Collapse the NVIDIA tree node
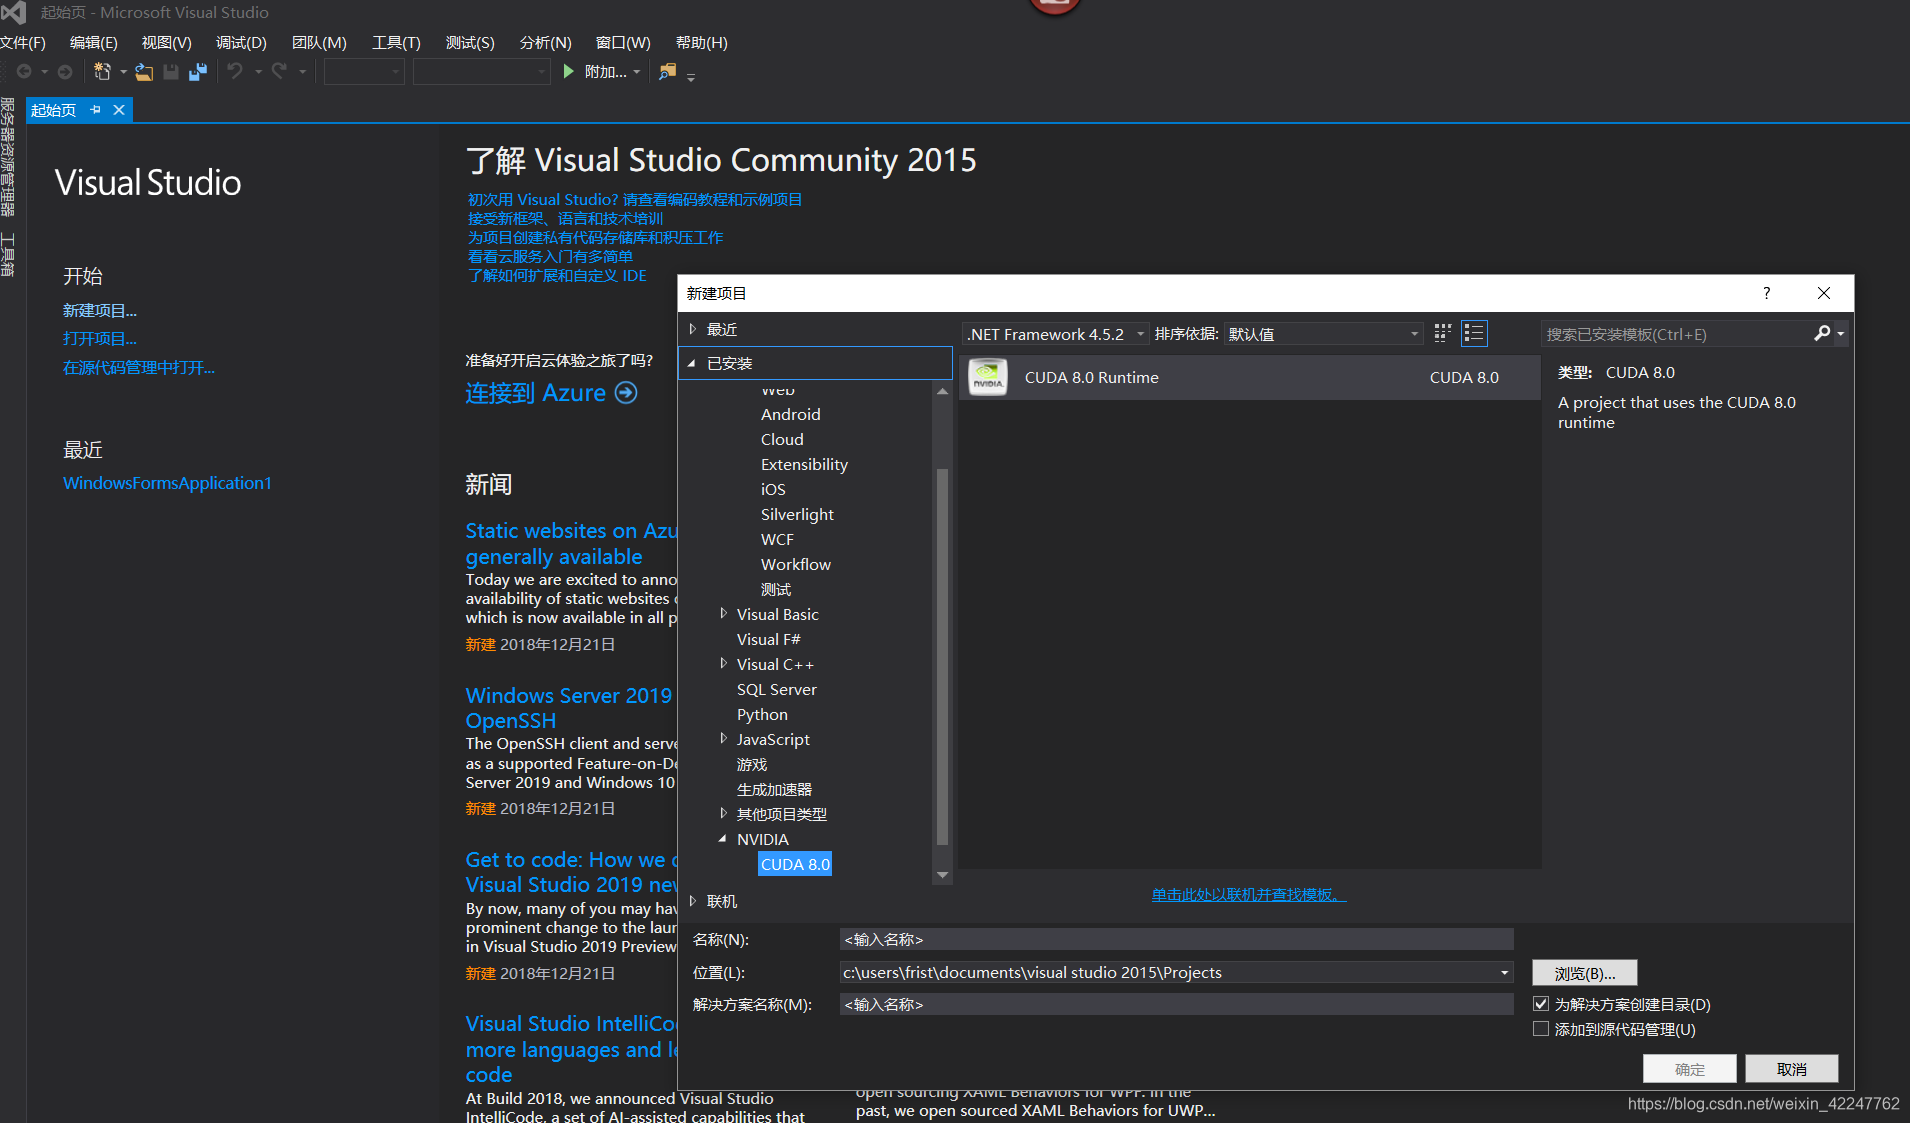1910x1123 pixels. tap(722, 840)
